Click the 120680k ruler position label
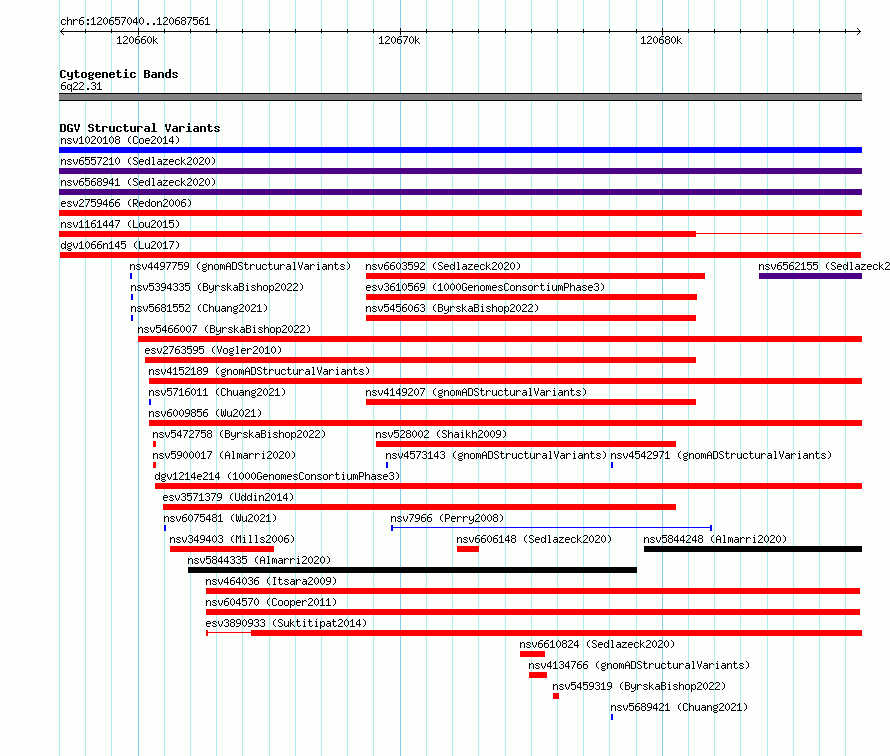890x756 pixels. pos(661,40)
